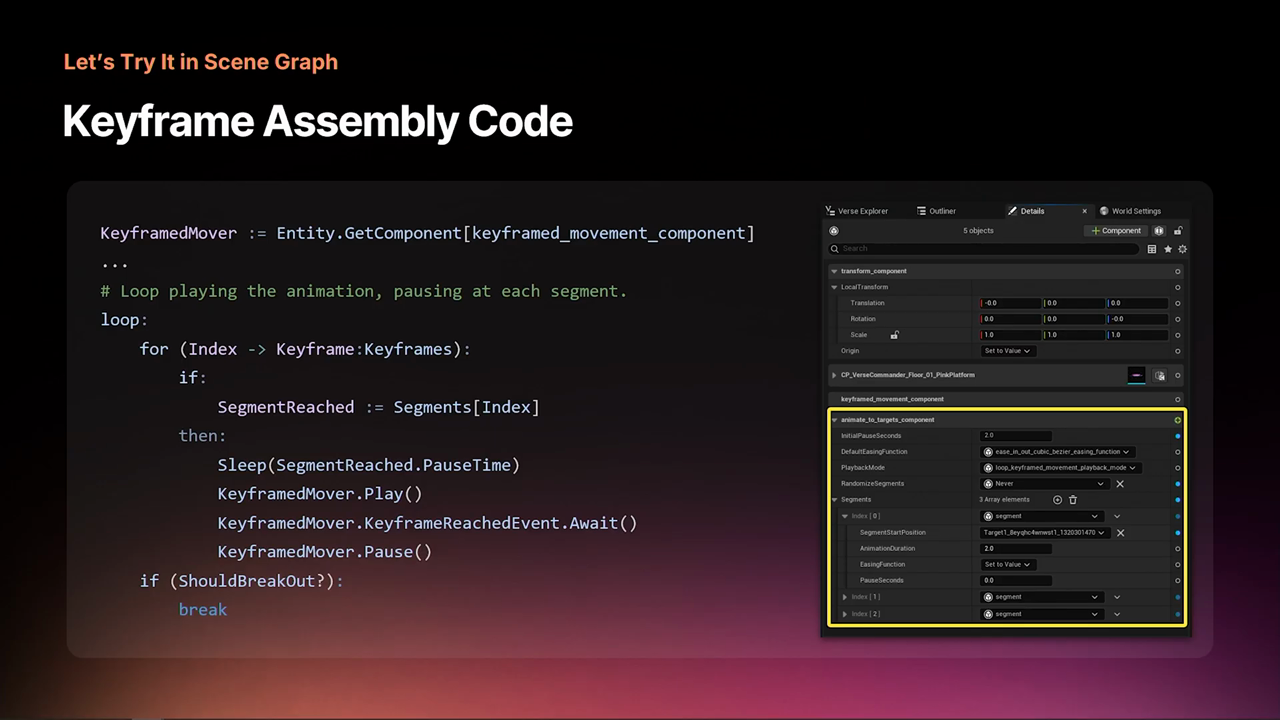This screenshot has width=1280, height=720.
Task: Click the green reset icon on animate_to_targets_component
Action: [x=1177, y=420]
